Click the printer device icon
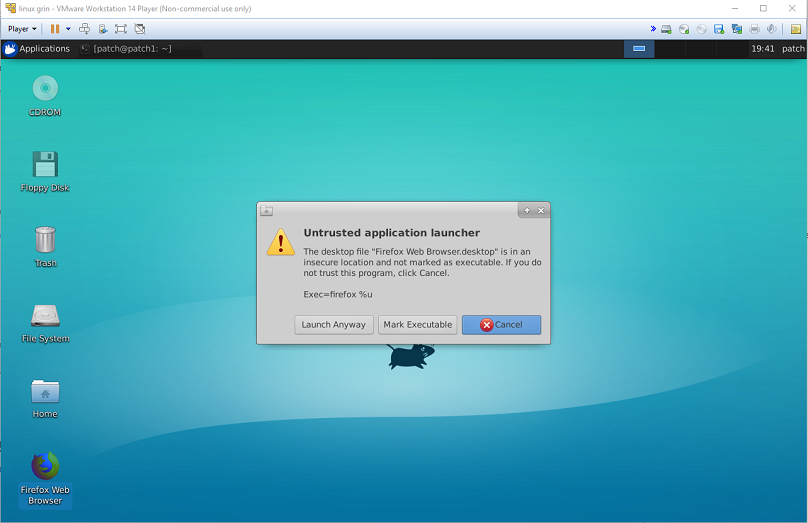Viewport: 808px width, 523px height. 754,29
